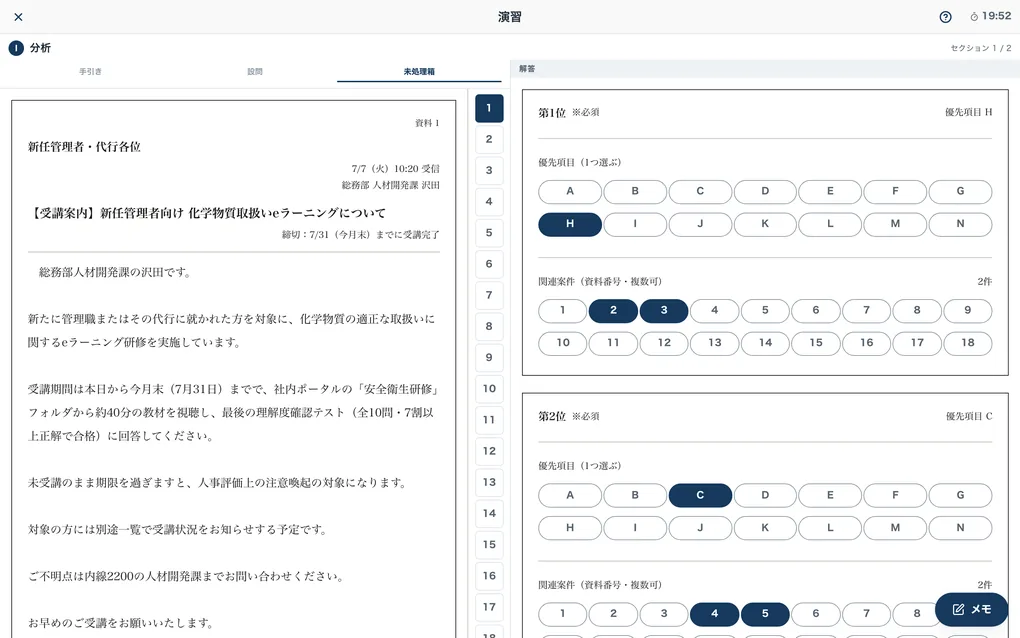Choose priority item K for 第1位
Viewport: 1020px width, 638px height.
[x=765, y=224]
